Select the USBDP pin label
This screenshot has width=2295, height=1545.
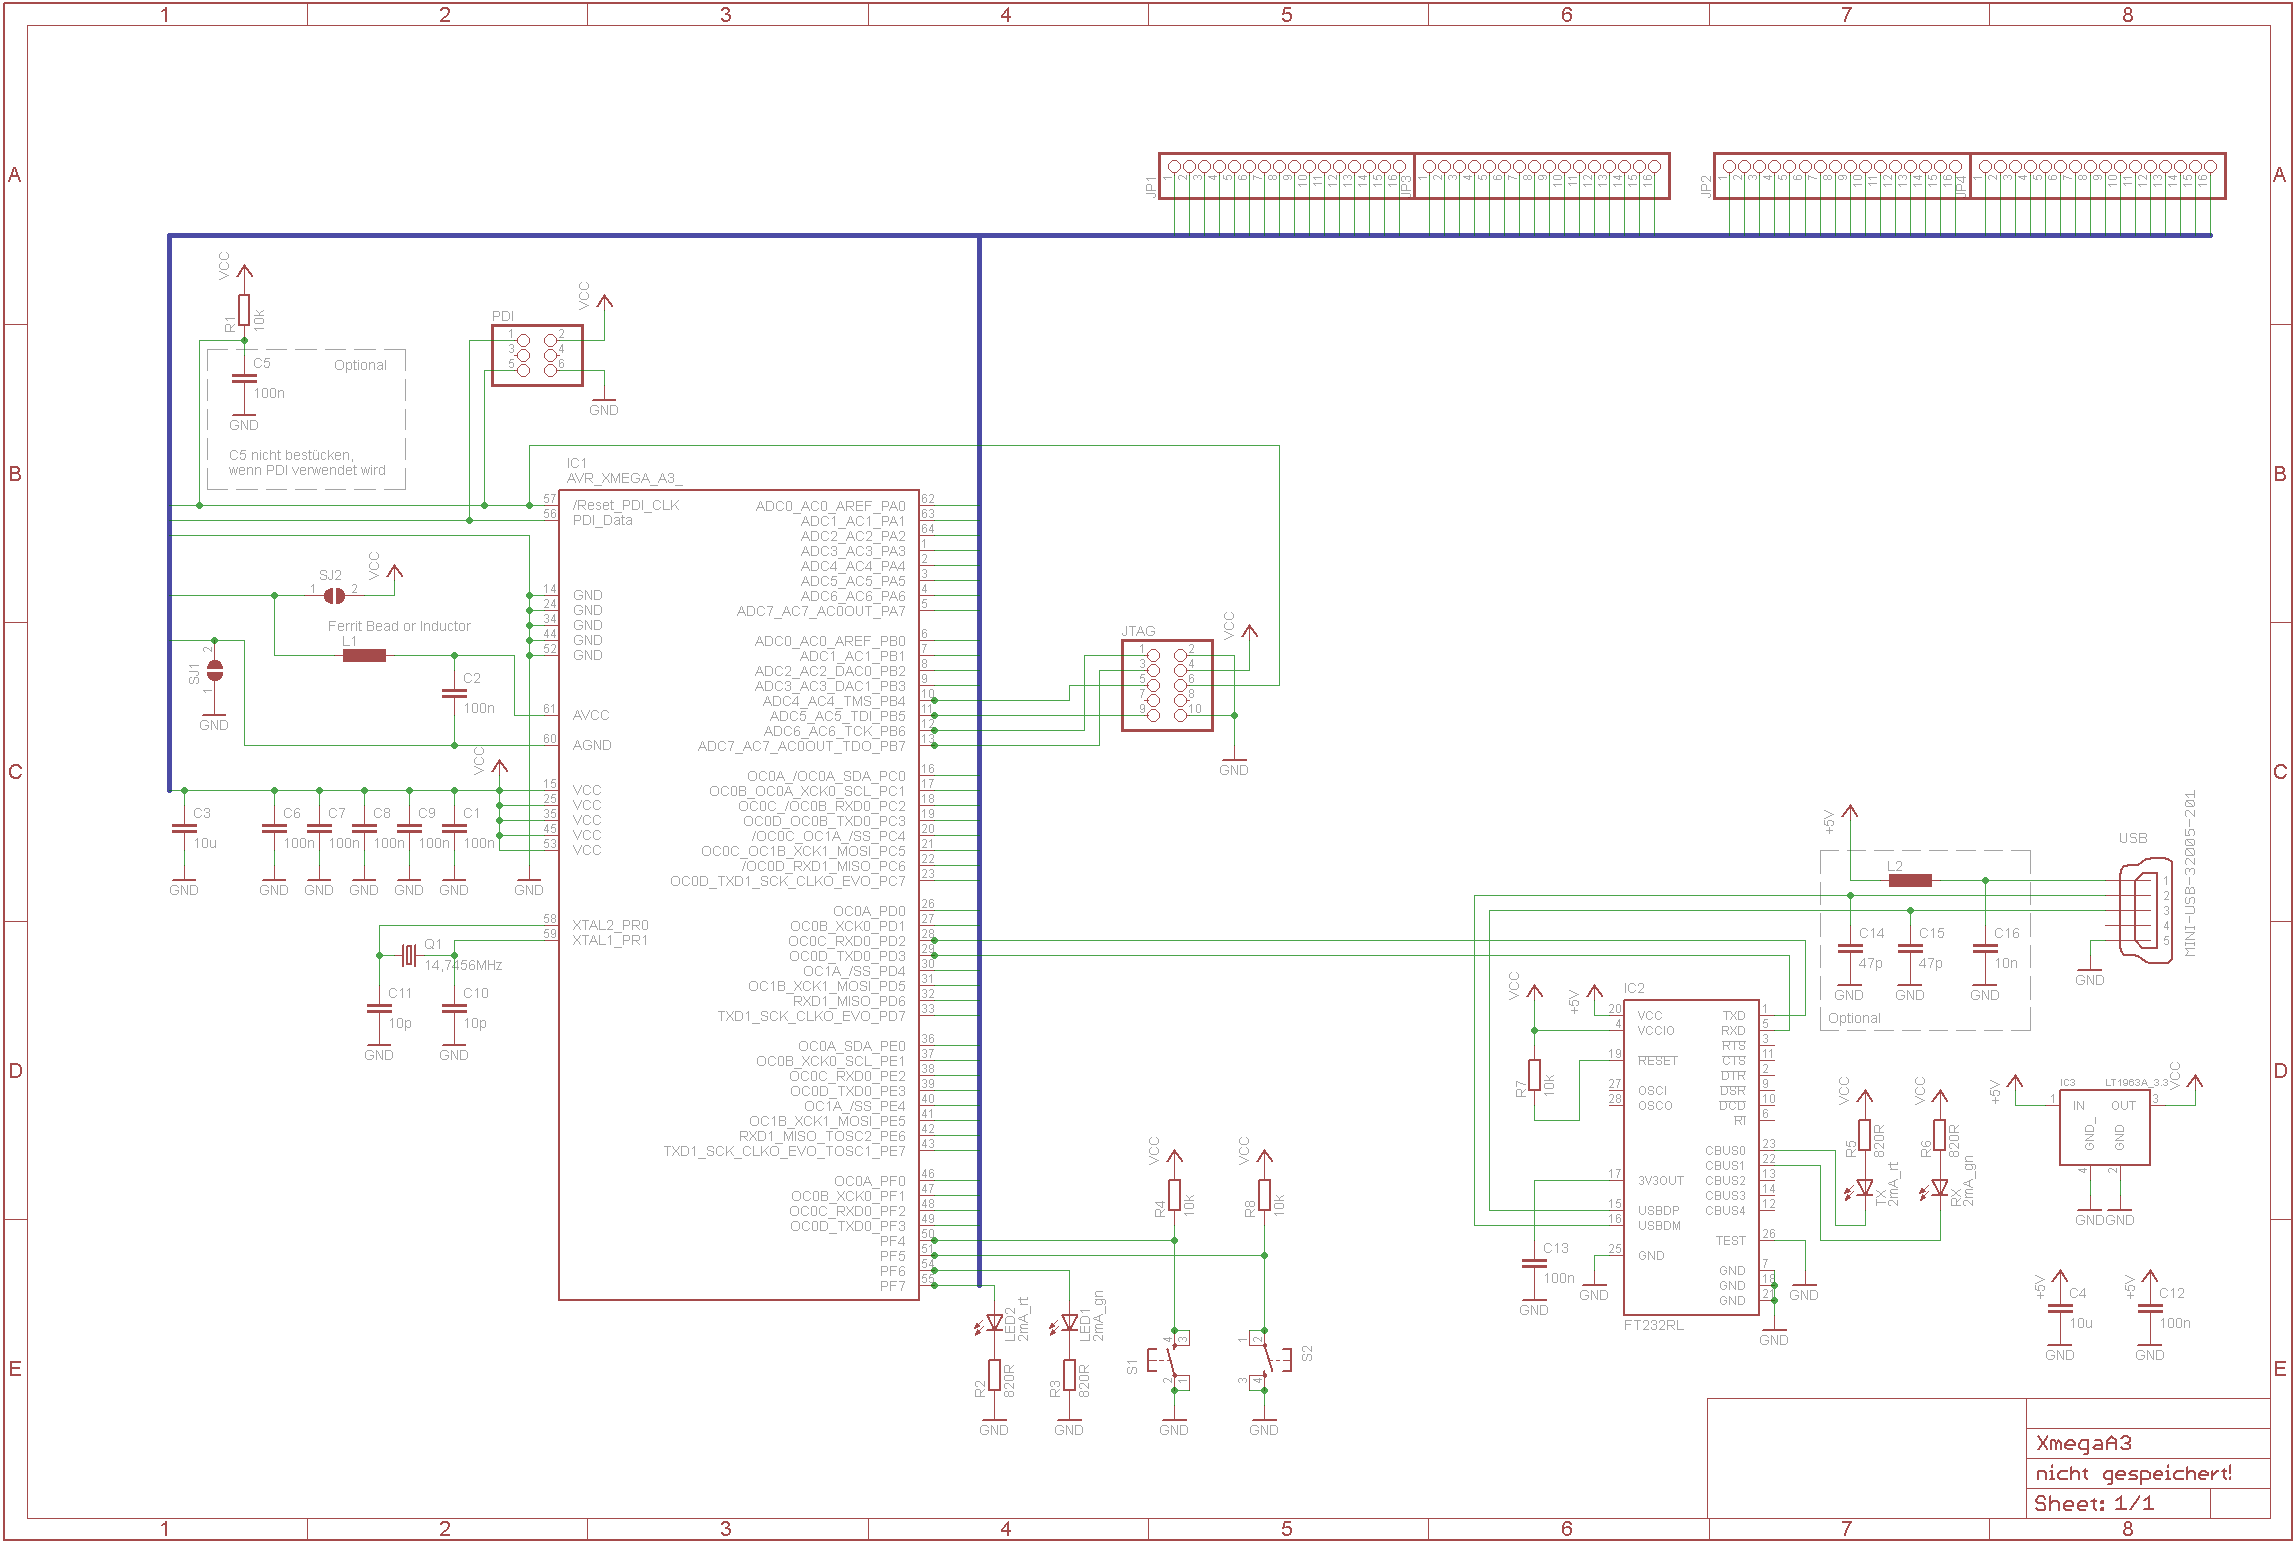click(1658, 1211)
